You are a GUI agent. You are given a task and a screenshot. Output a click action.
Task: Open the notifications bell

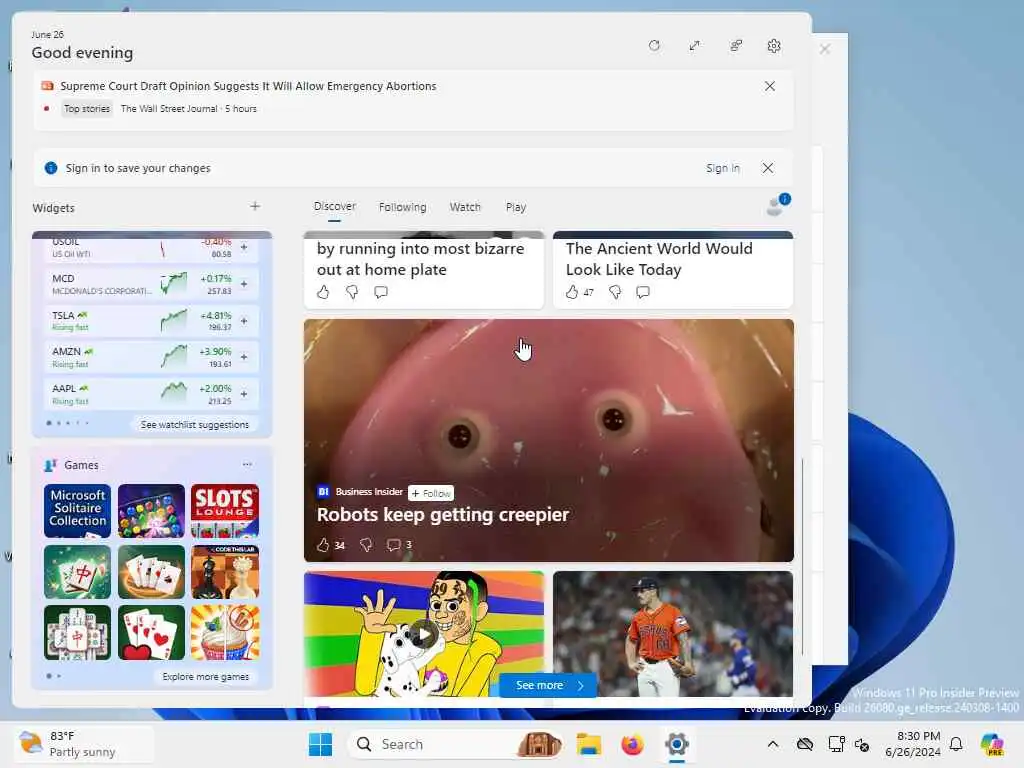click(x=956, y=744)
